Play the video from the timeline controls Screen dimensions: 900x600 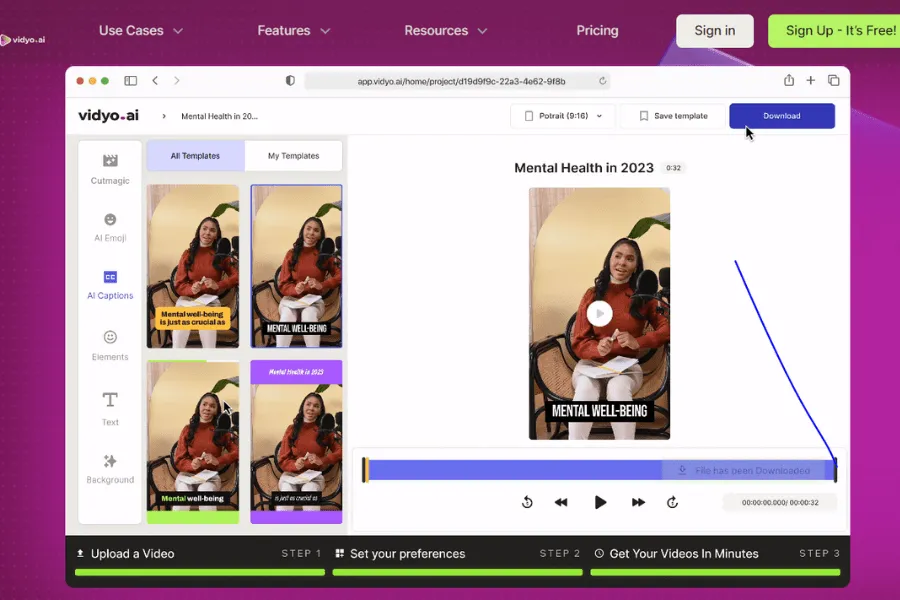(600, 502)
